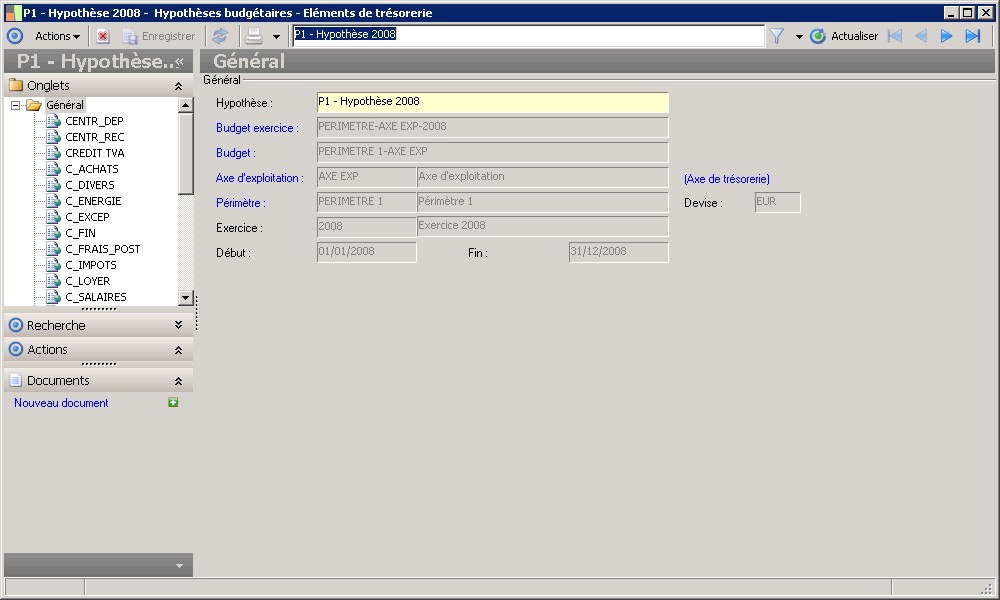Image resolution: width=1000 pixels, height=600 pixels.
Task: Go to the last record
Action: point(973,36)
